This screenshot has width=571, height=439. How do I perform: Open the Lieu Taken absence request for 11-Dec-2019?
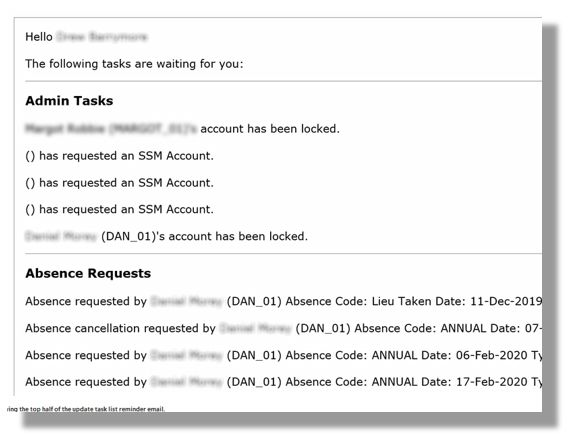coord(284,301)
